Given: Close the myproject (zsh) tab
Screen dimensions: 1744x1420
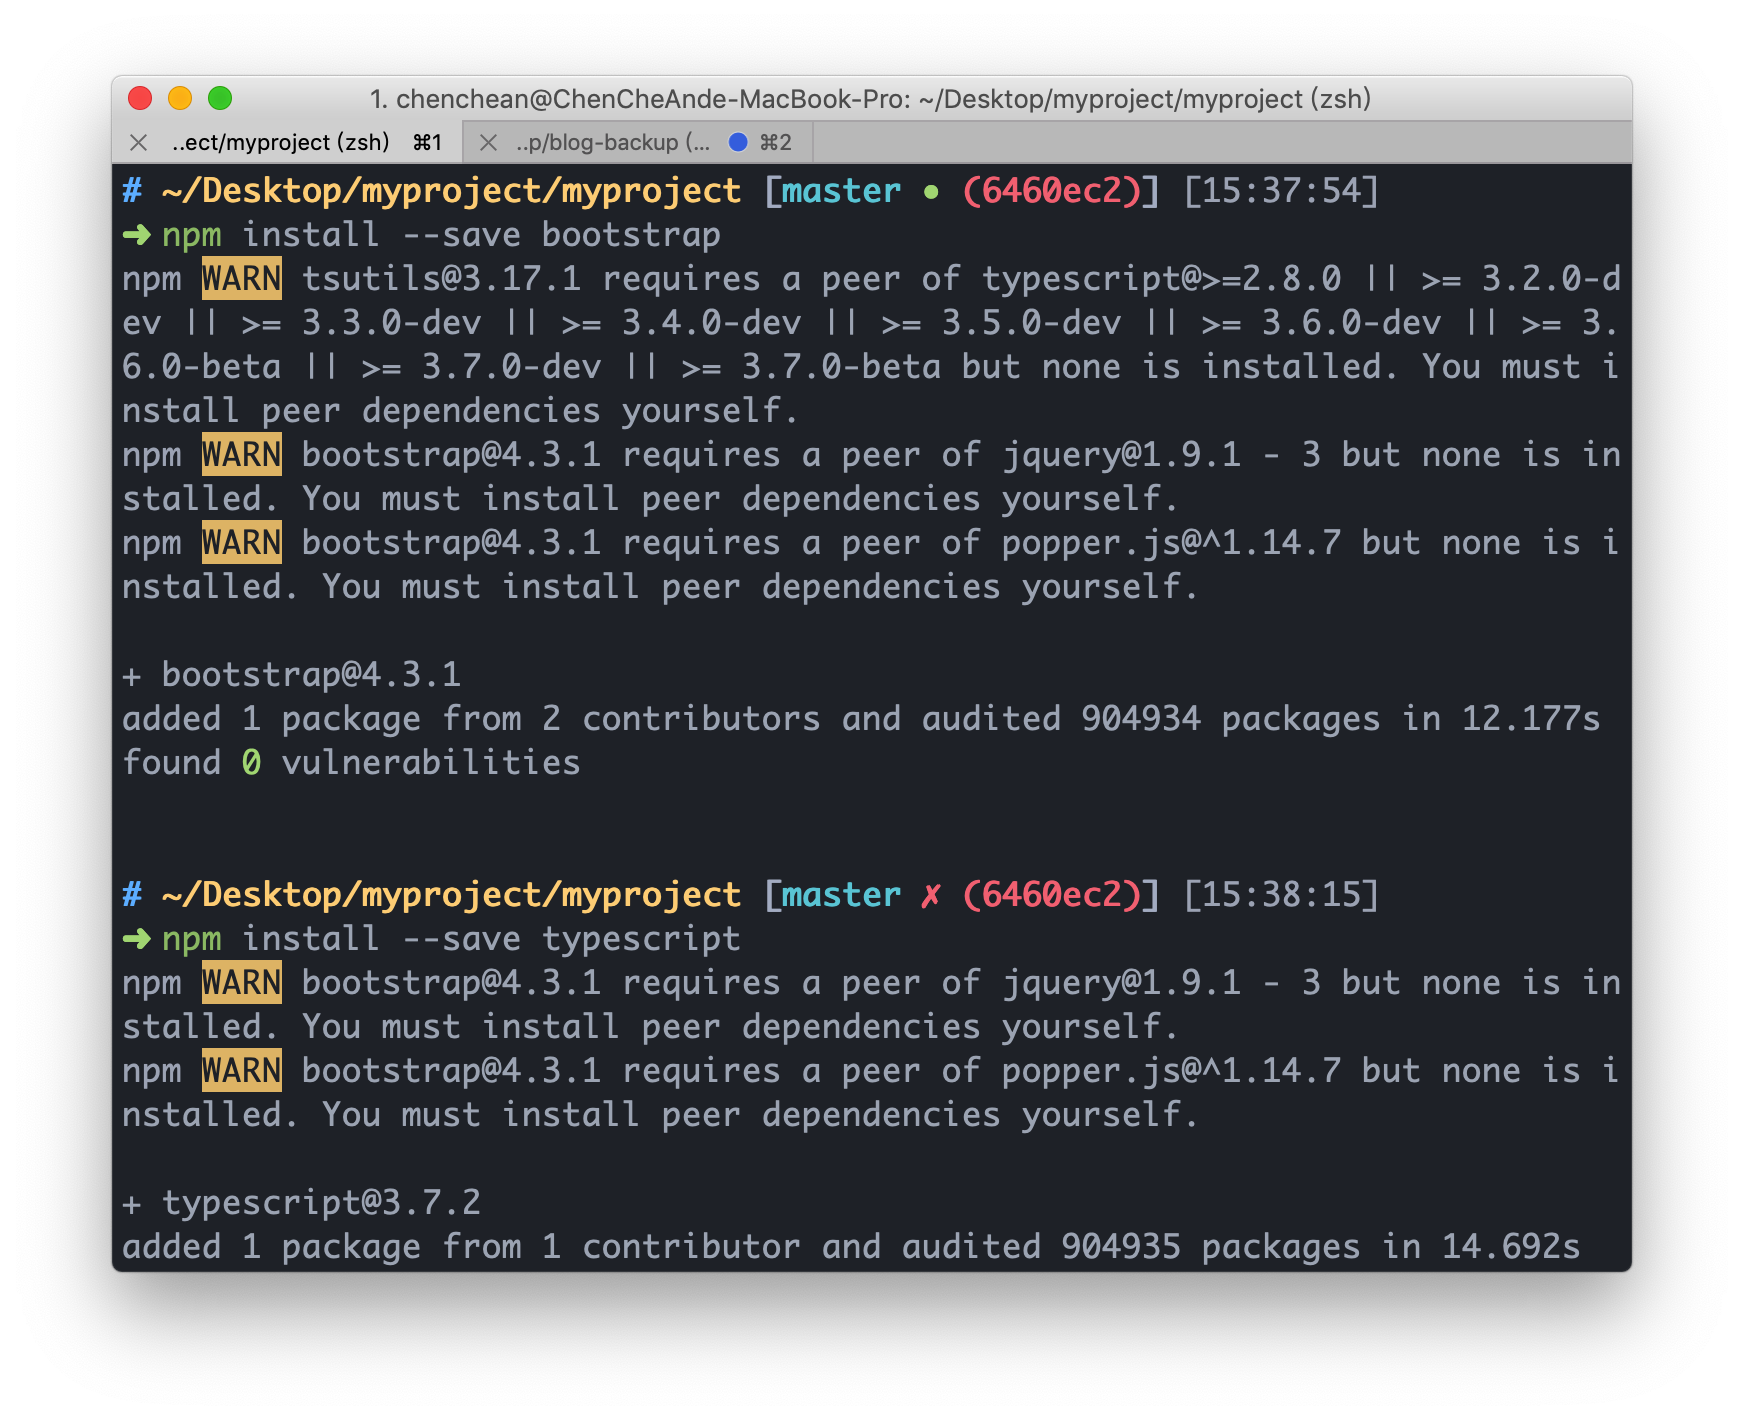Looking at the screenshot, I should click(139, 143).
